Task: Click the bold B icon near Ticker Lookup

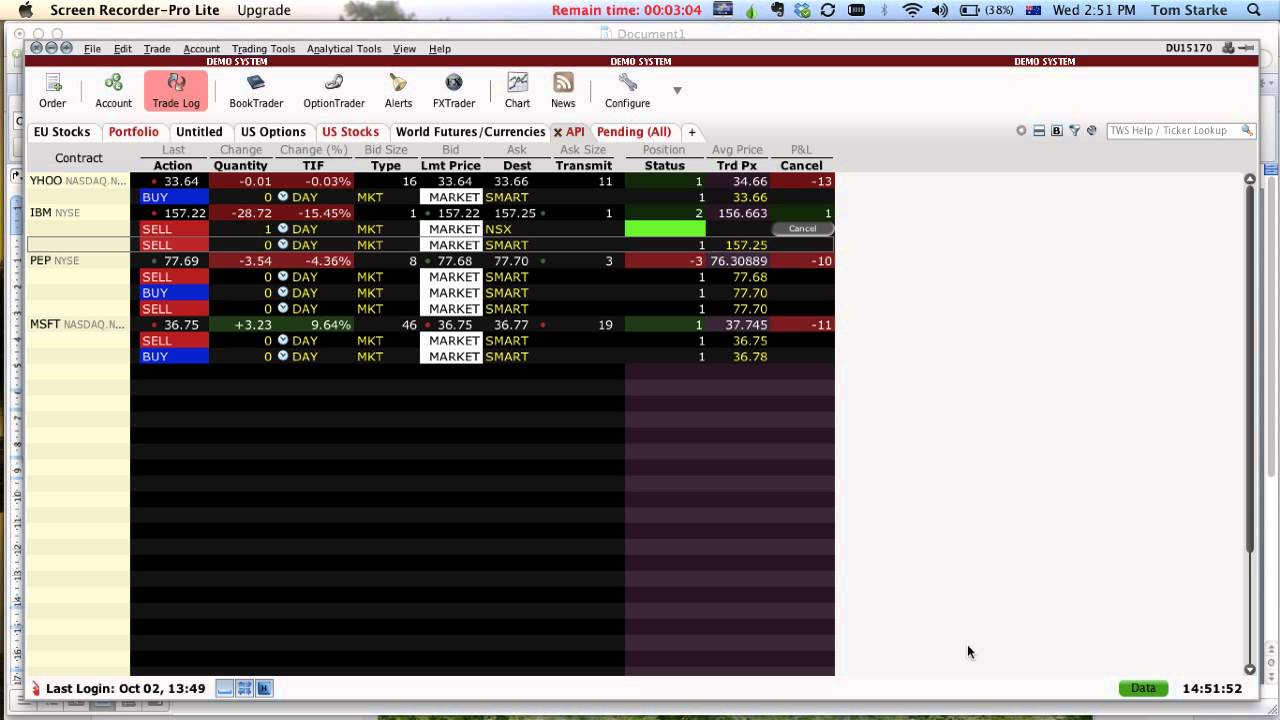Action: 1057,131
